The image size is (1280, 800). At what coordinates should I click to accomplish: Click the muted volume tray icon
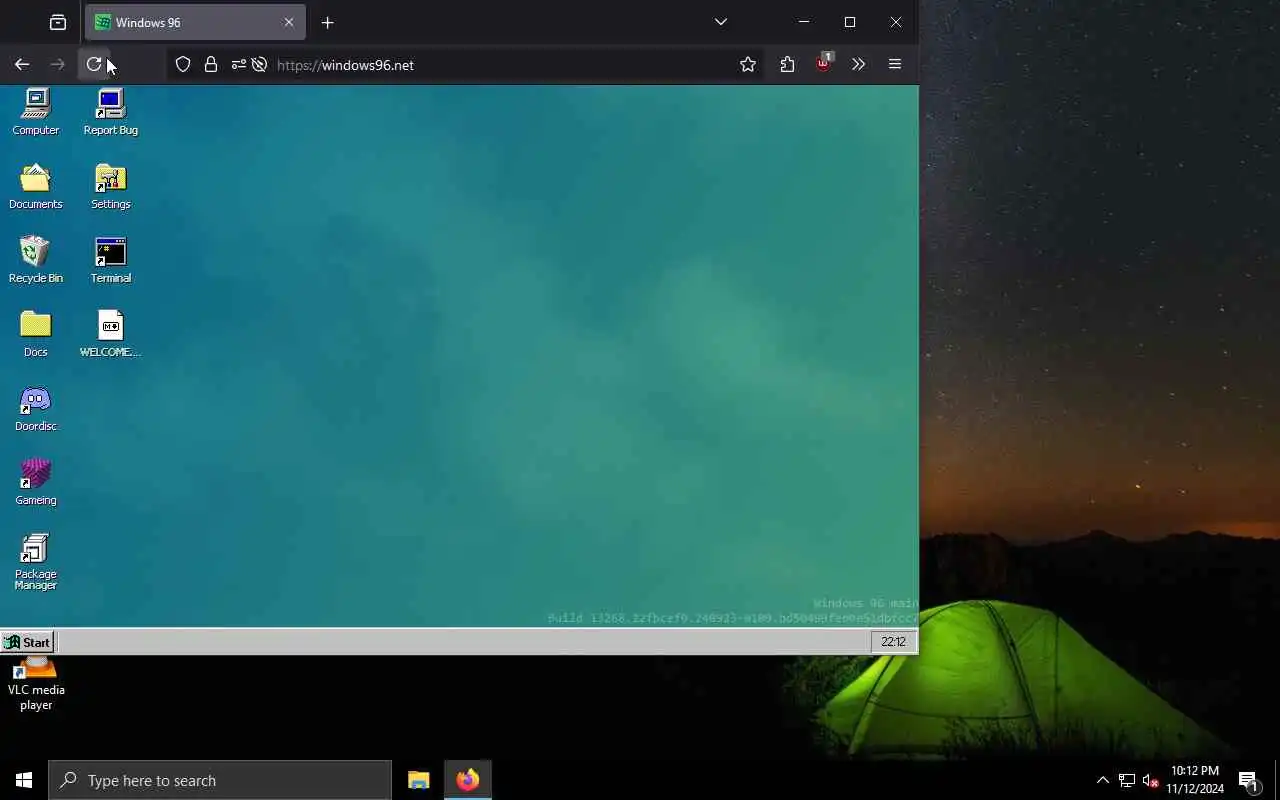pos(1150,780)
